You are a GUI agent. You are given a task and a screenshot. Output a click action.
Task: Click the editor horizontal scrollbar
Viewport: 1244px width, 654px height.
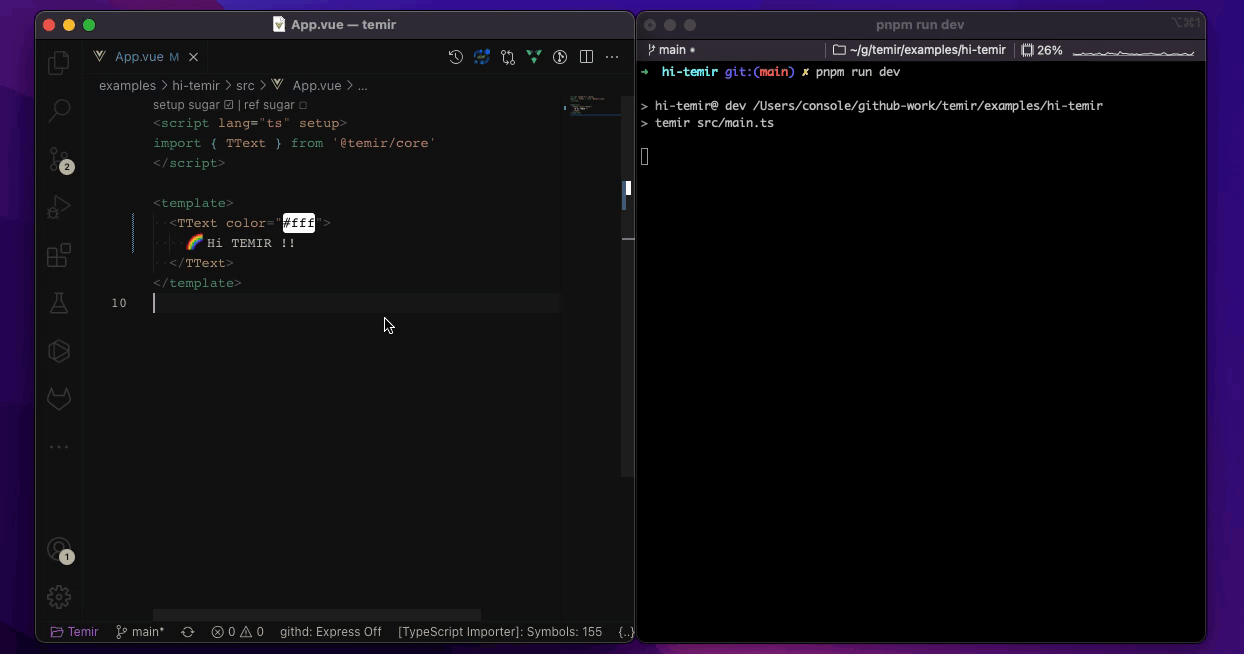[x=317, y=615]
